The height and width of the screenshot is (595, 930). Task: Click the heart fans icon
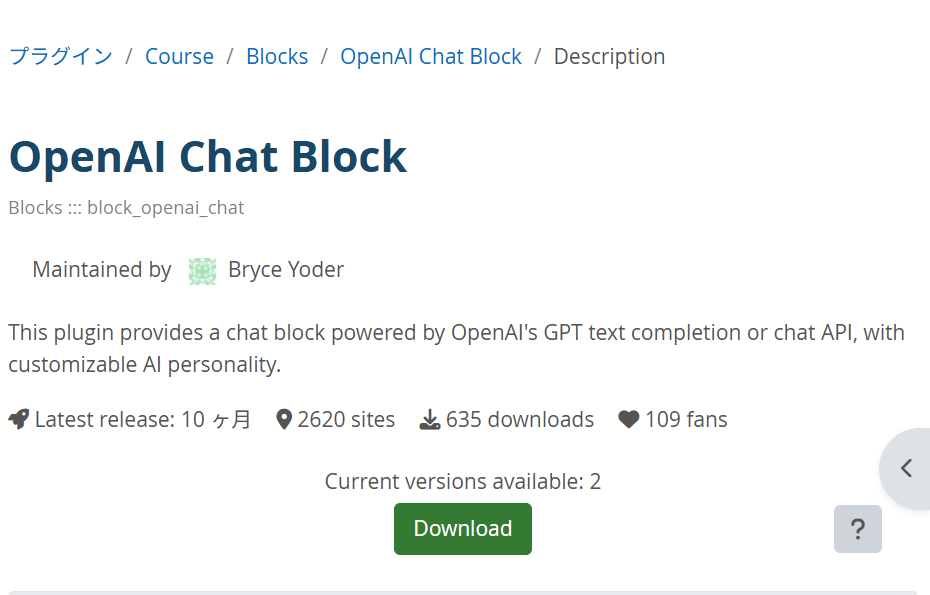(628, 420)
